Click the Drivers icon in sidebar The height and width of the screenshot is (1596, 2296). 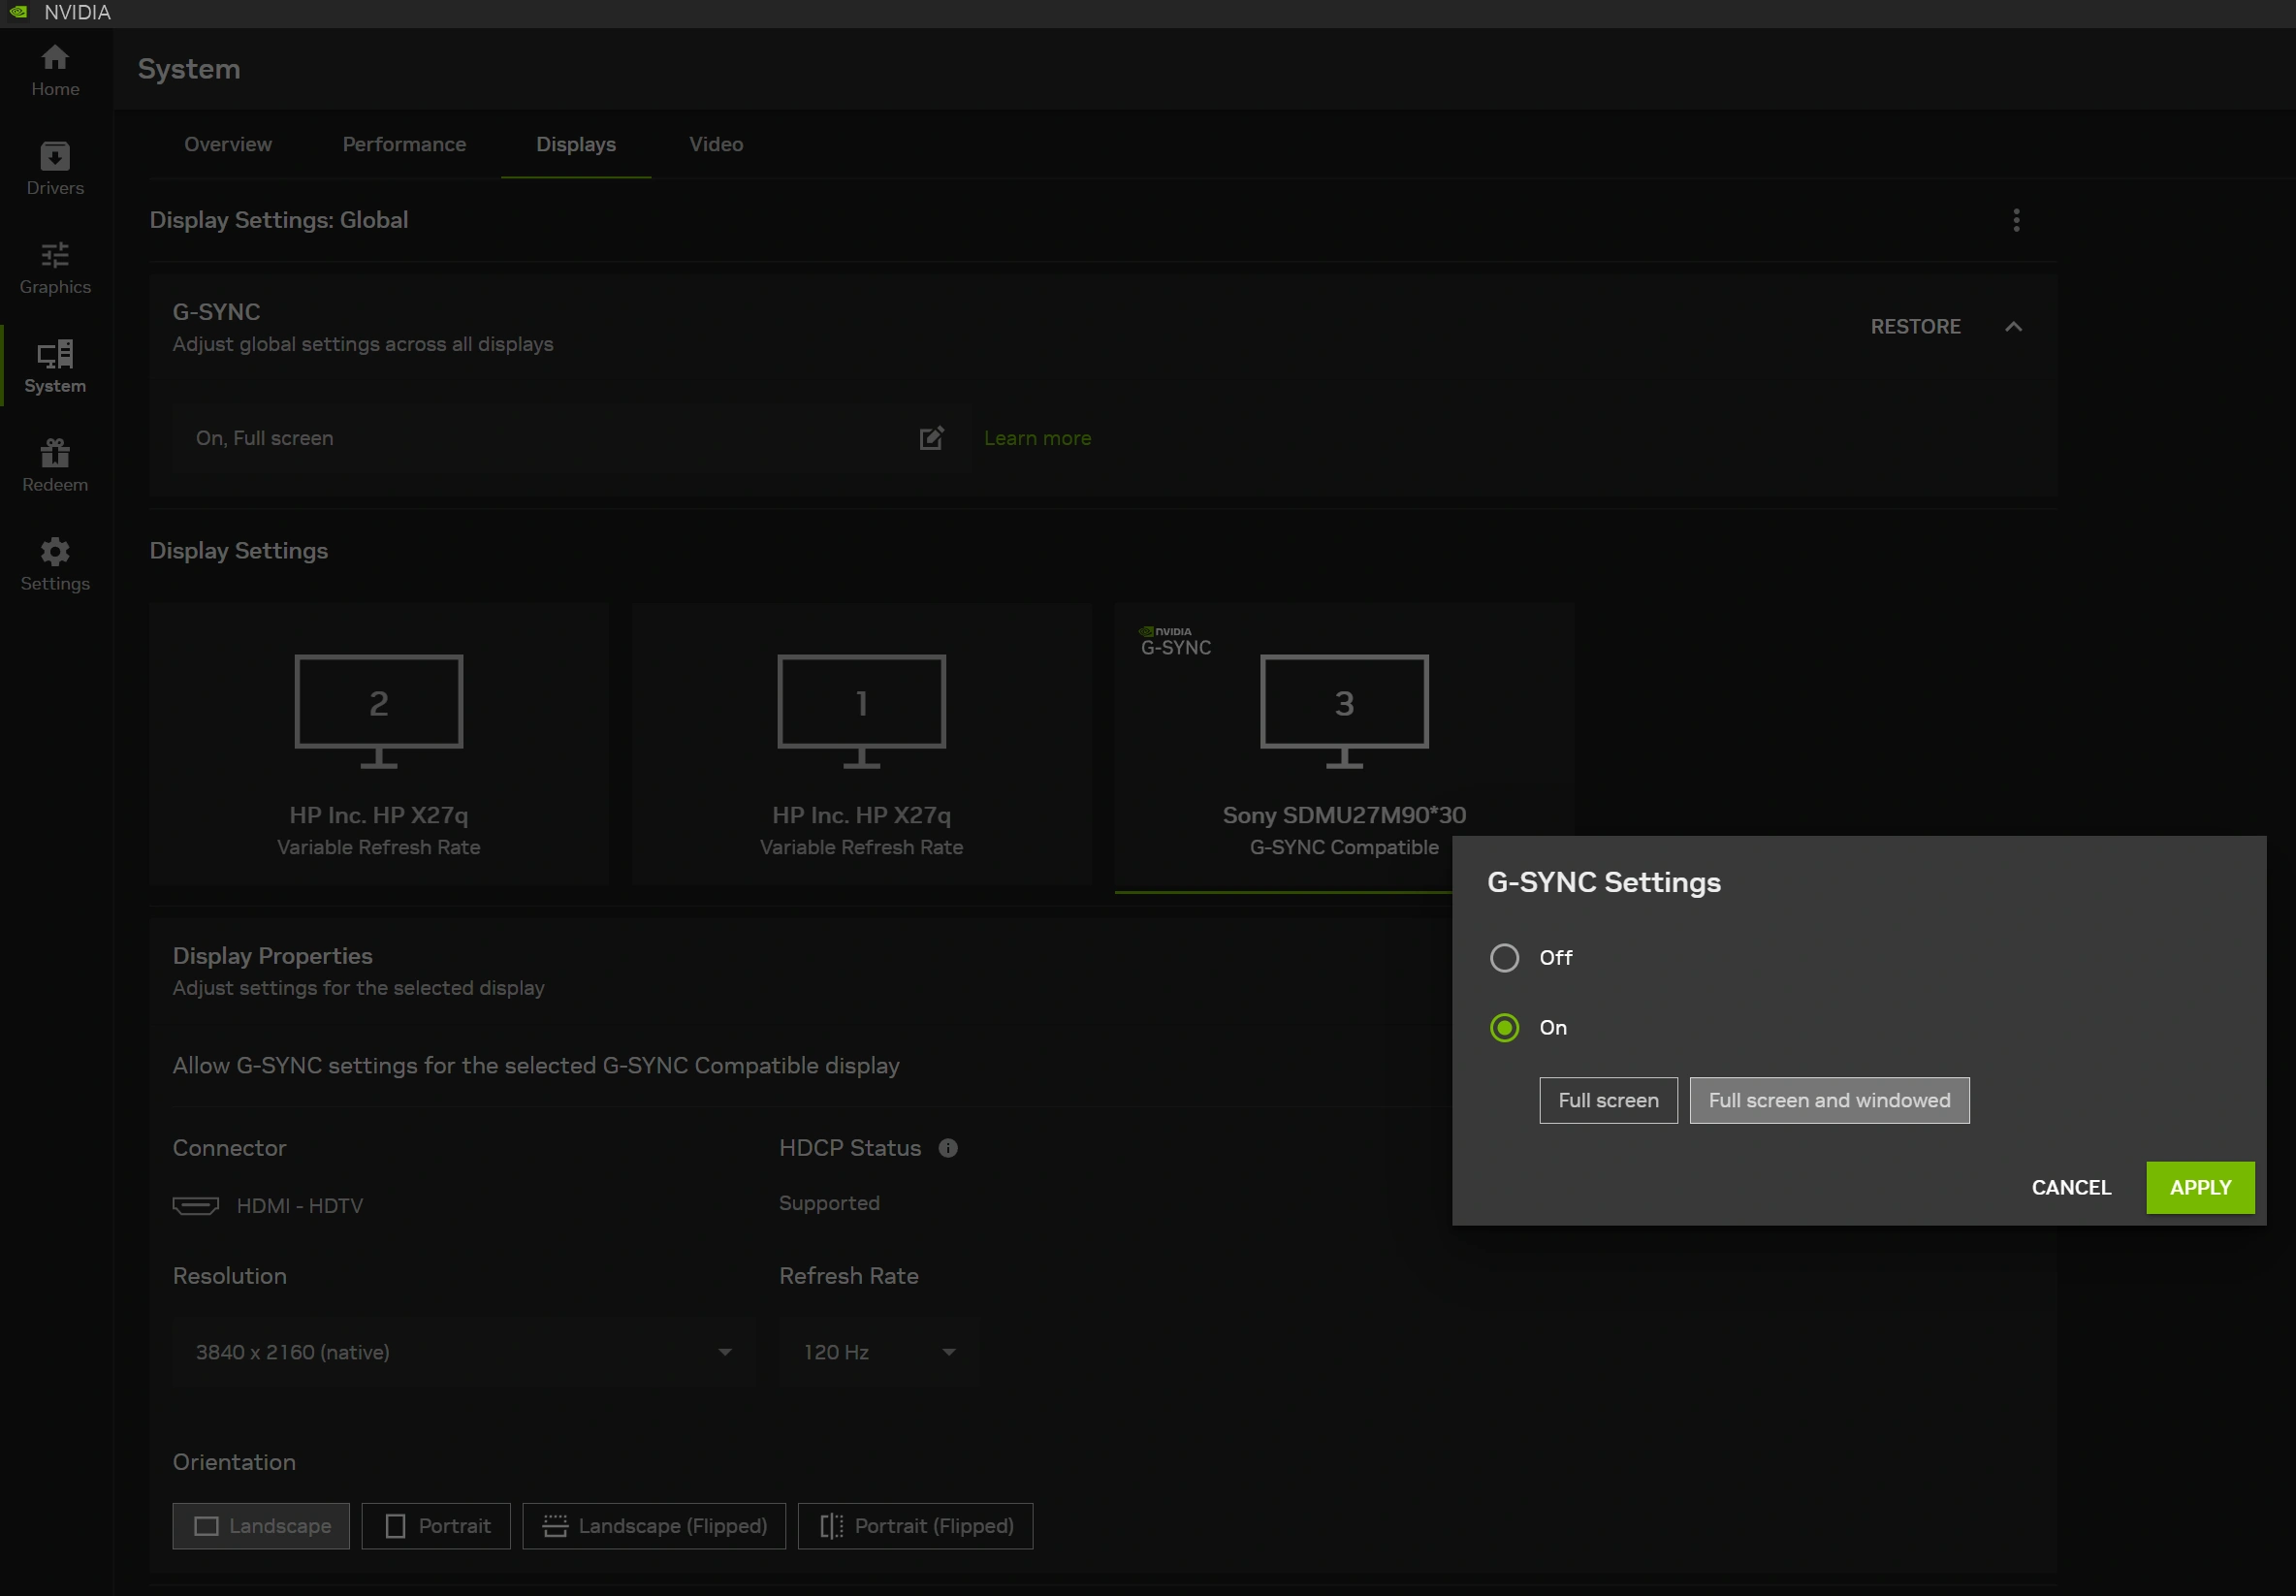coord(54,169)
